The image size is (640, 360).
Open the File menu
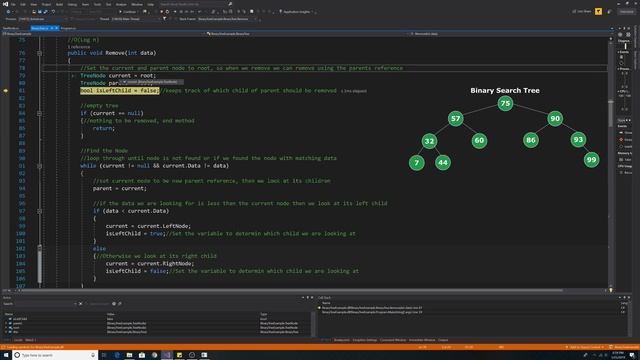point(13,4)
